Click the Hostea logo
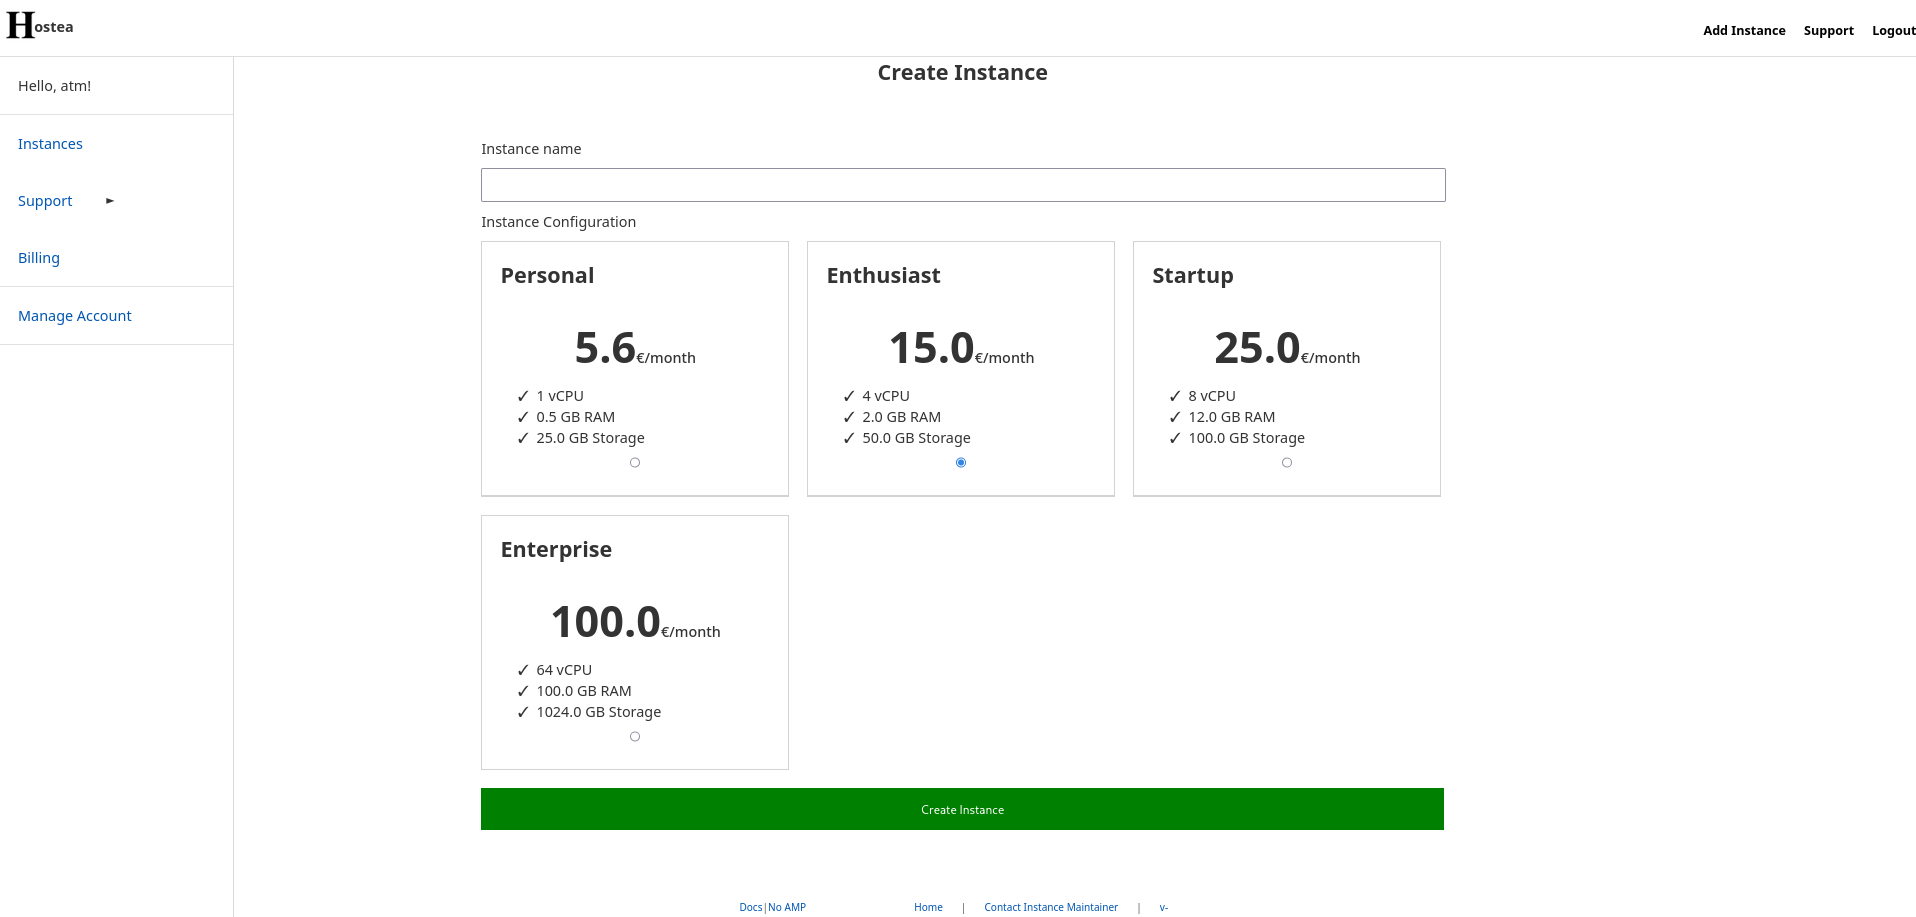Screen dimensions: 1916x917 tap(40, 26)
